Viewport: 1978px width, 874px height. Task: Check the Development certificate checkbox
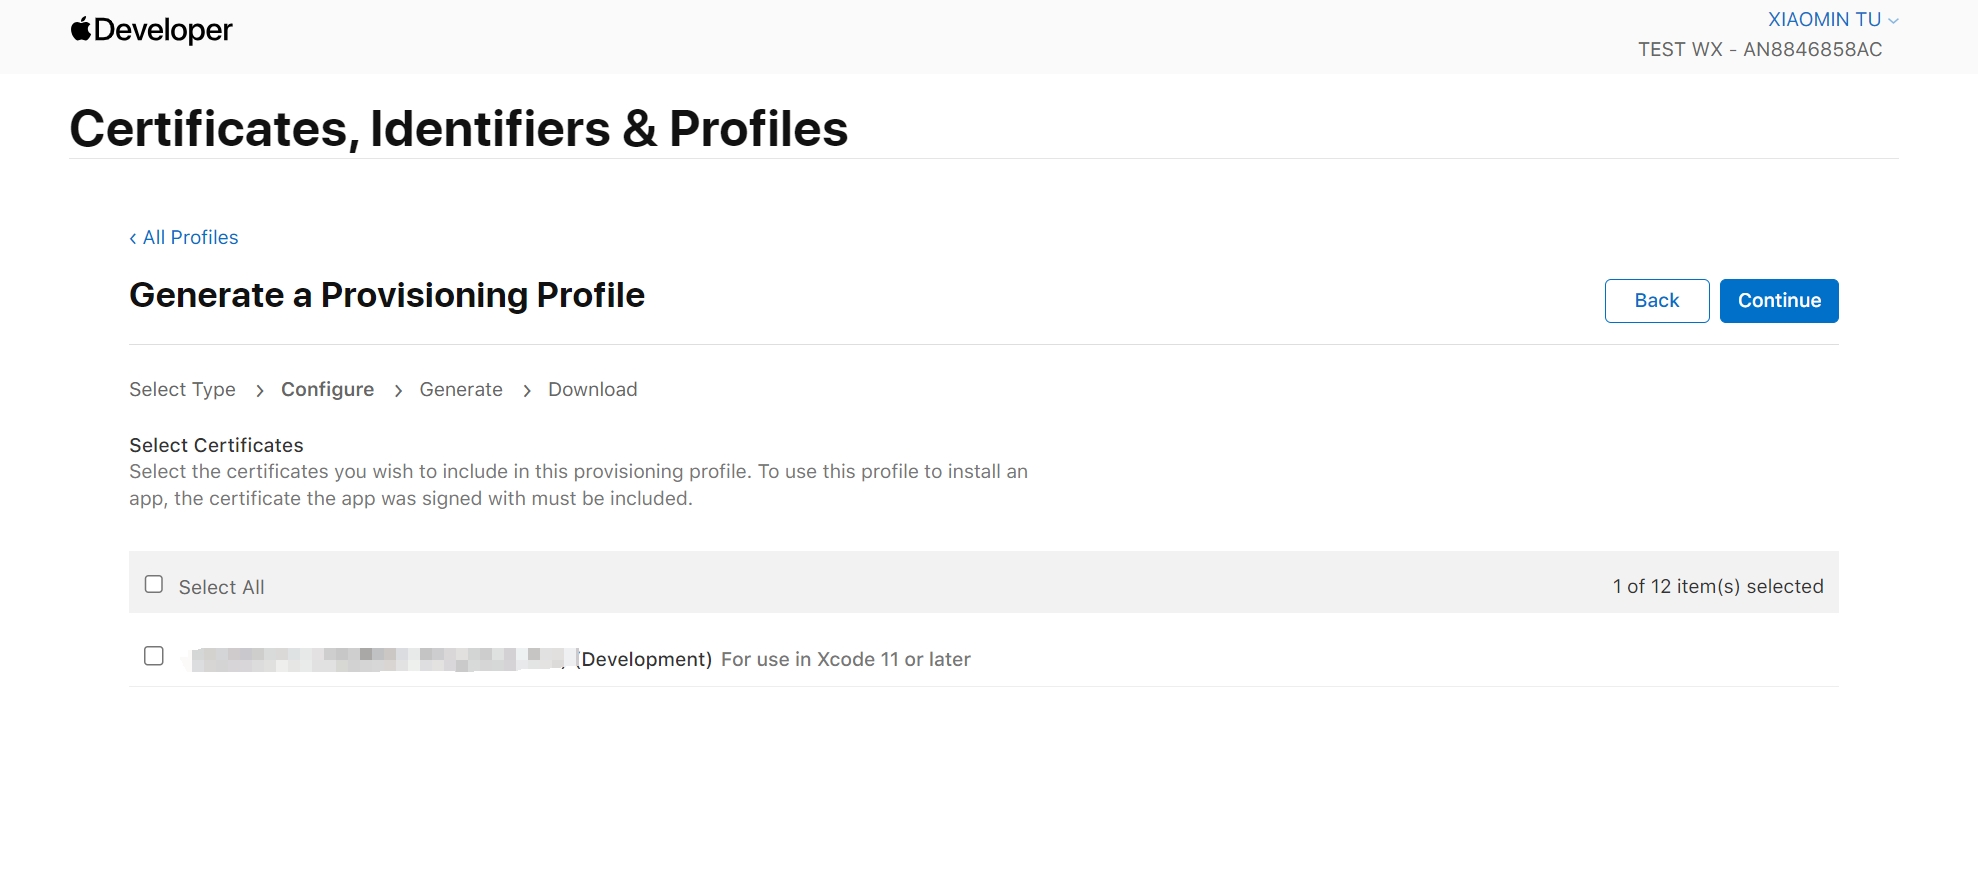point(154,656)
